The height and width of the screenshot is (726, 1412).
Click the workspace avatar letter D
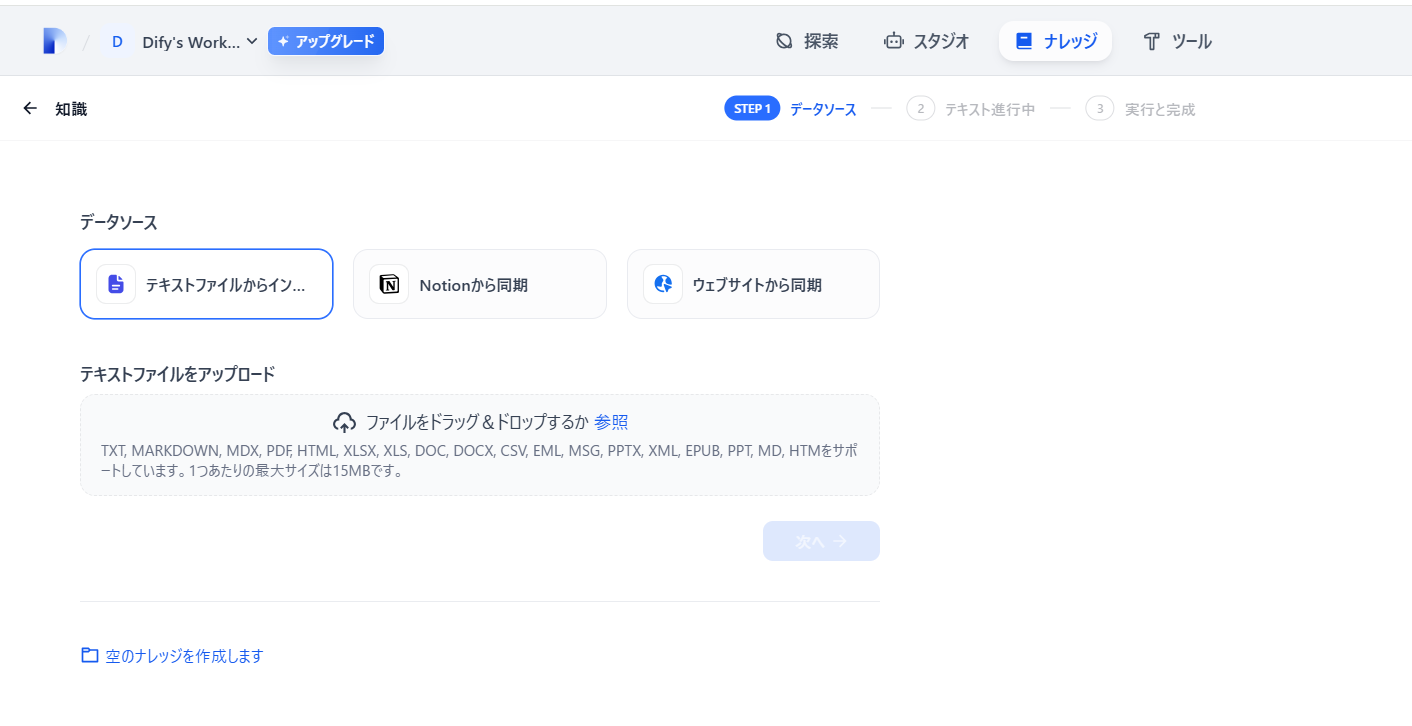coord(117,42)
